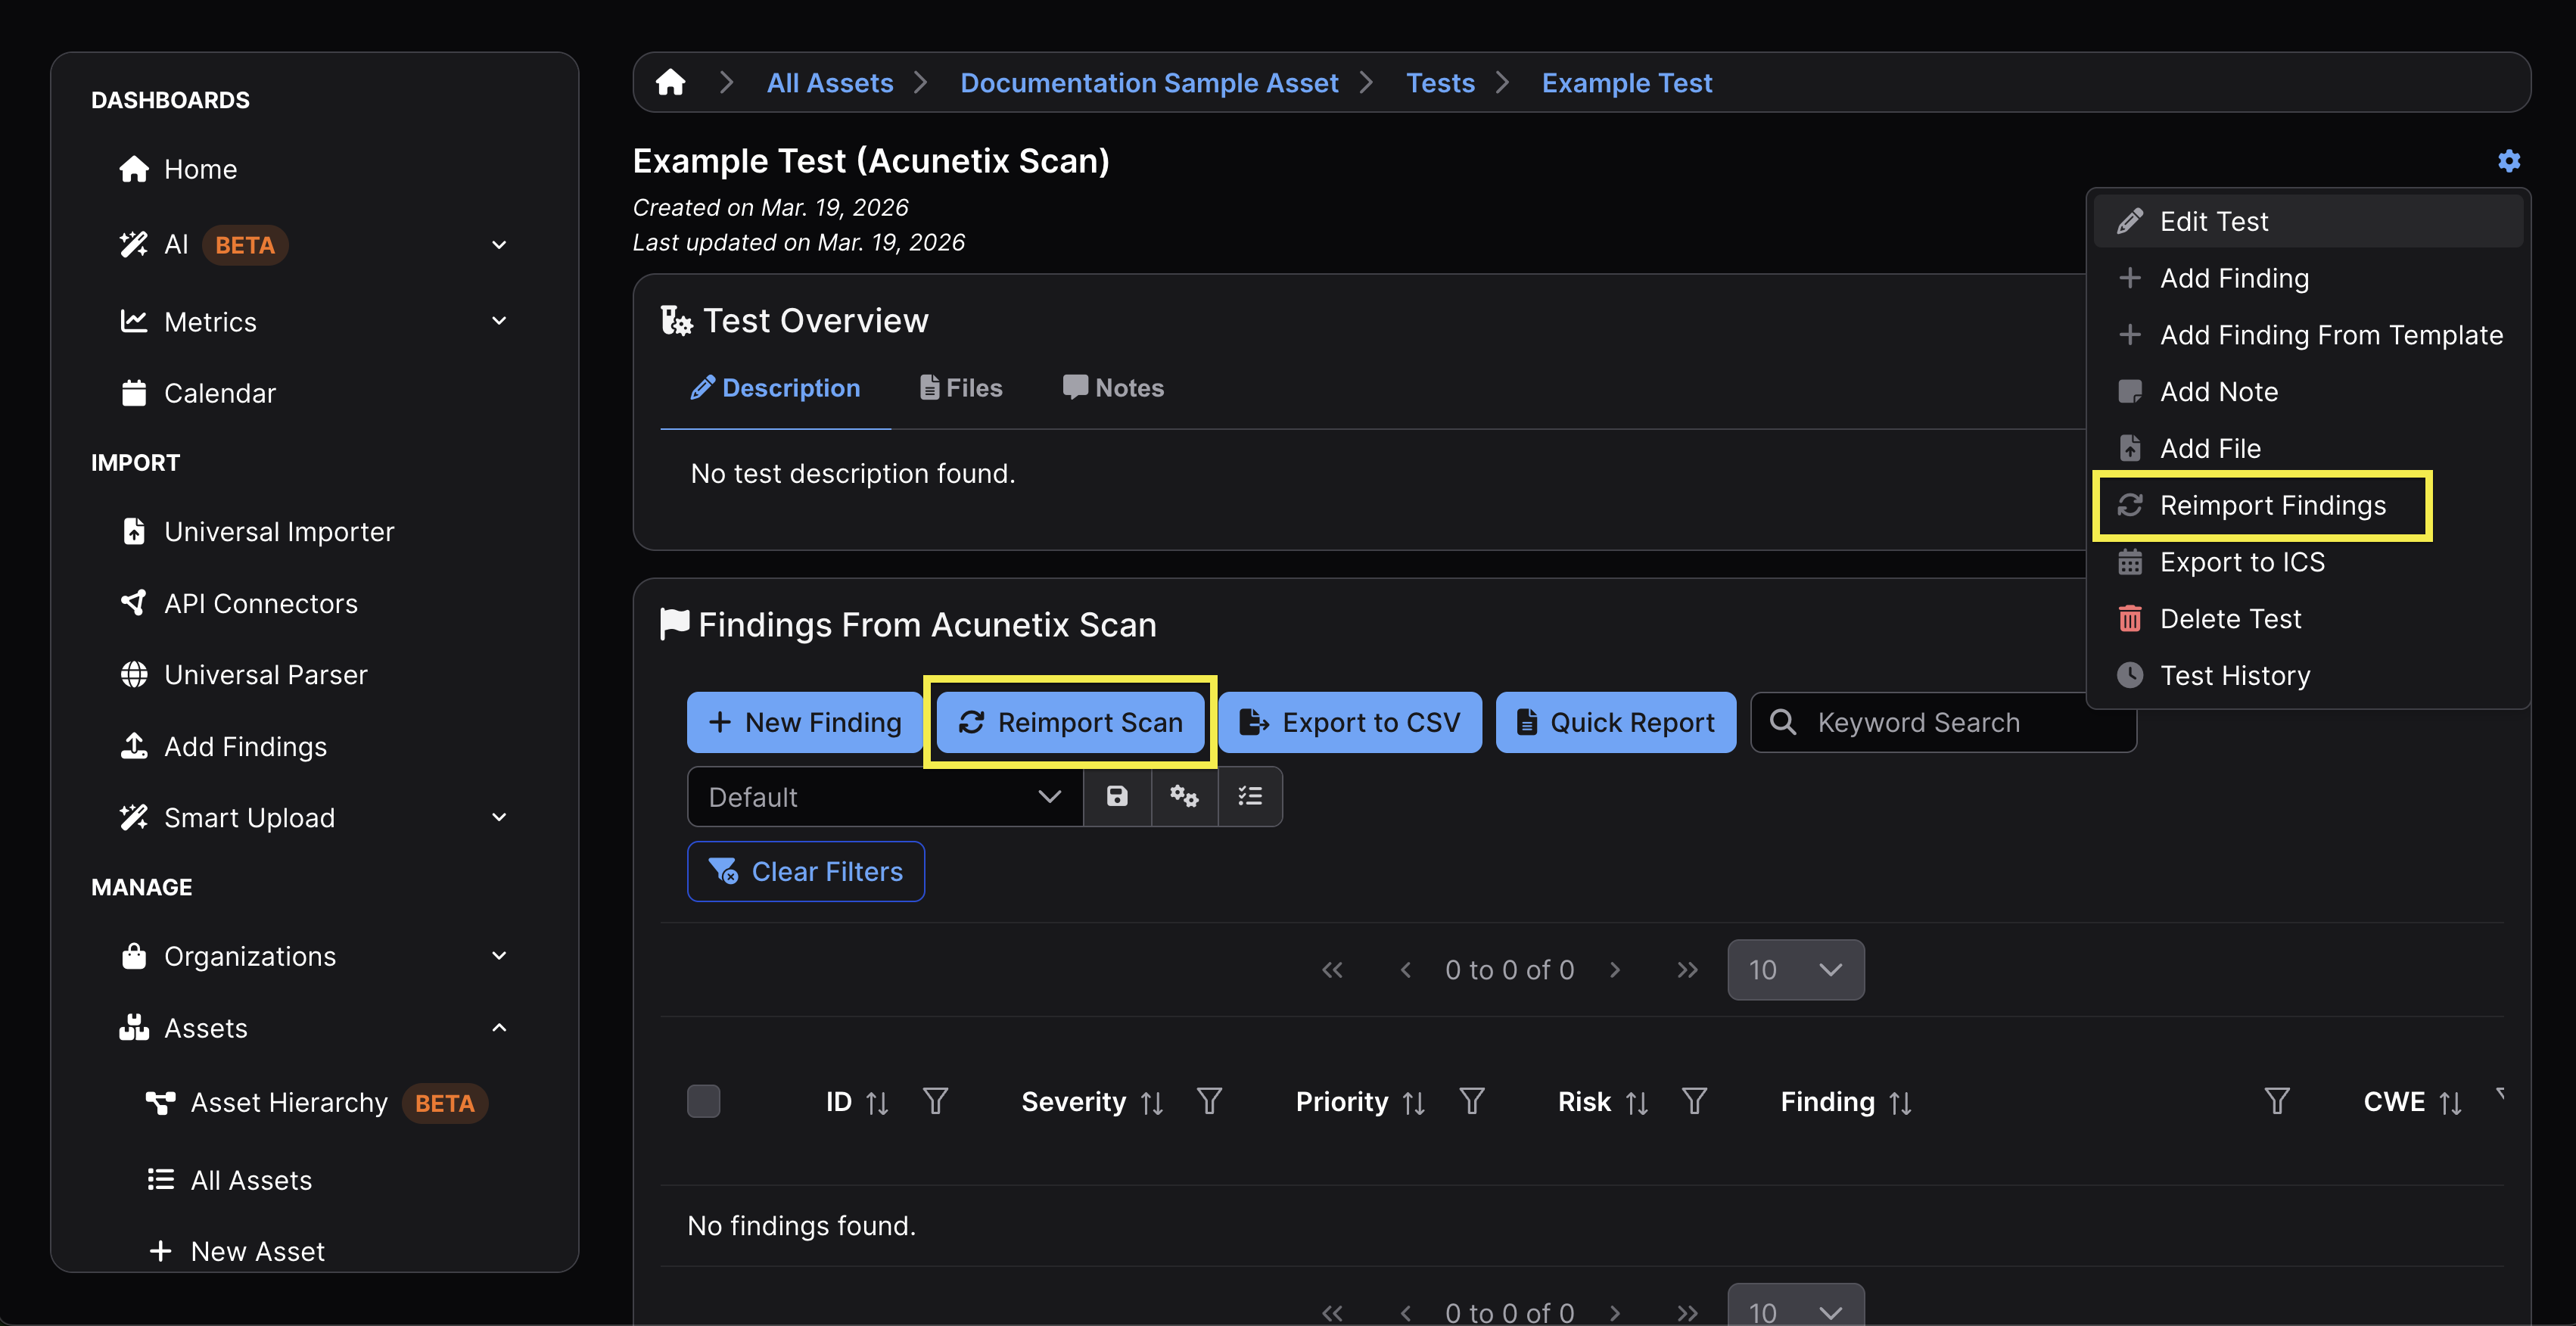
Task: Click the checklist columns icon
Action: [x=1250, y=796]
